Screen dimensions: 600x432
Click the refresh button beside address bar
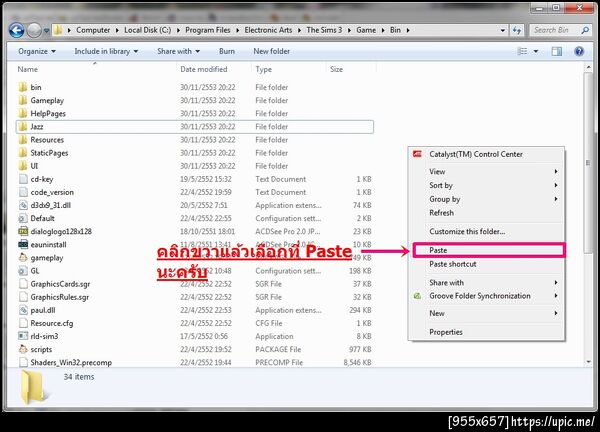[517, 30]
